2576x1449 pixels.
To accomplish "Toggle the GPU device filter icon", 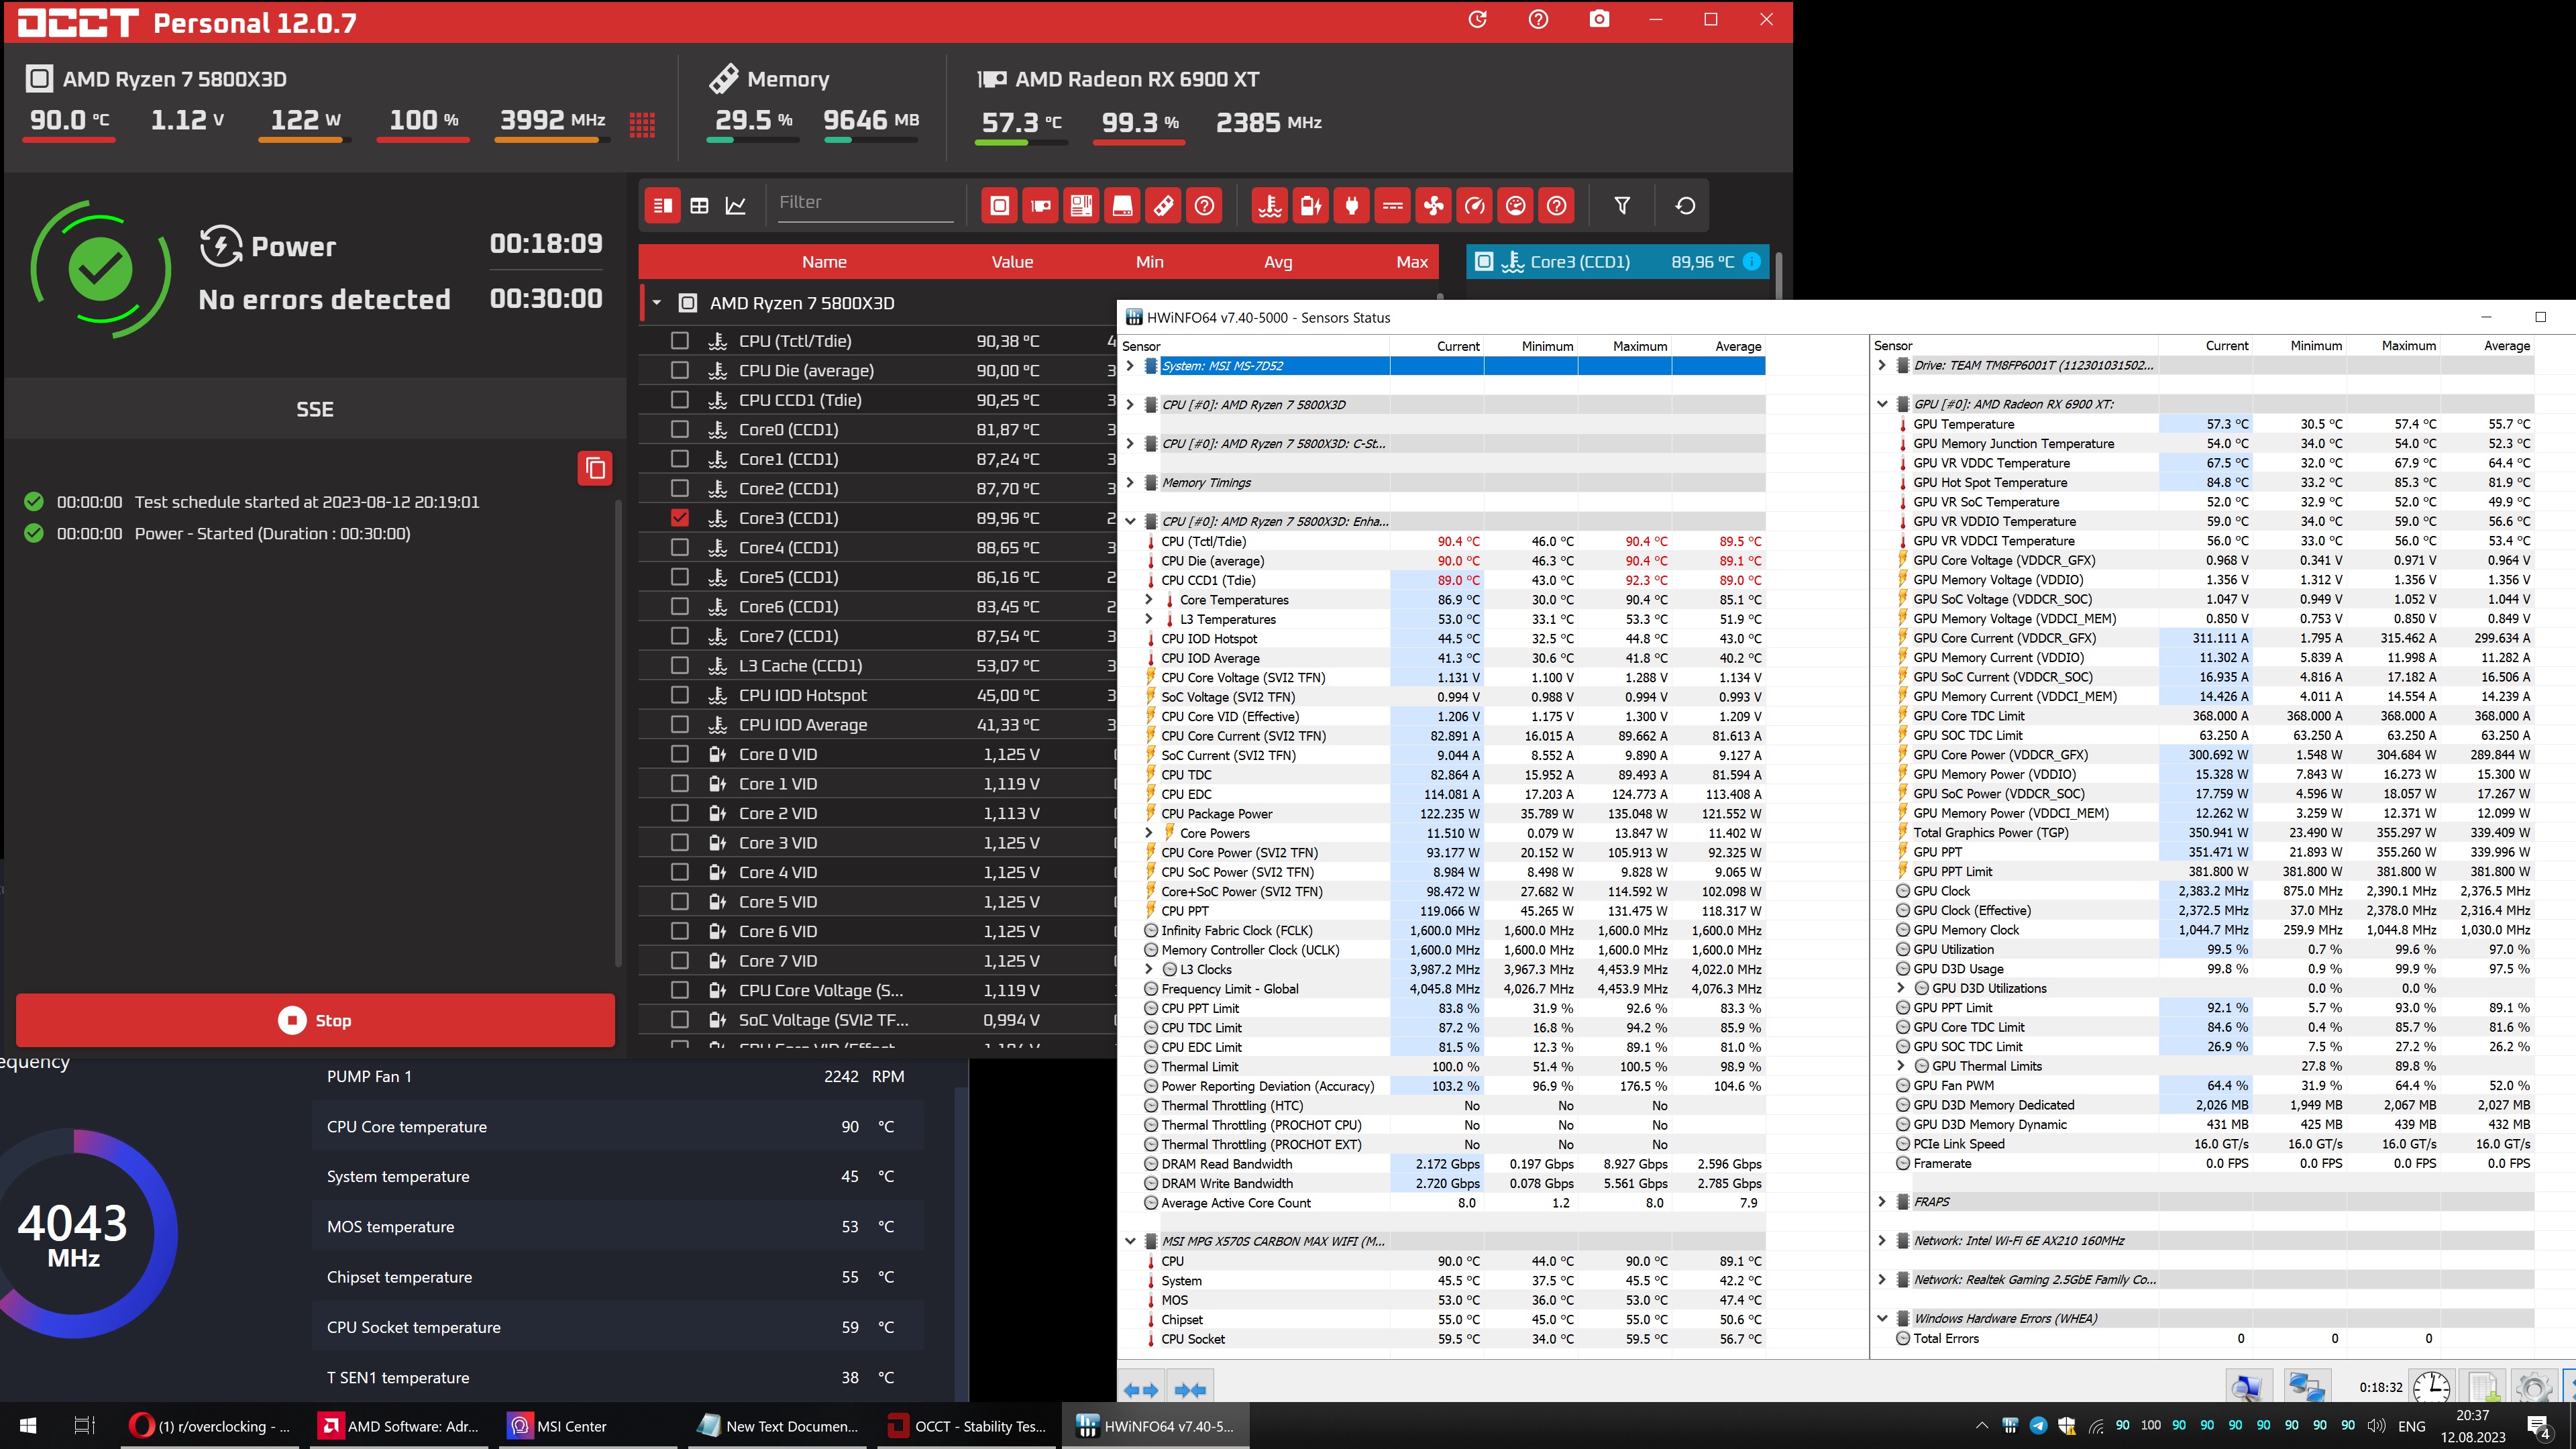I will click(1040, 206).
